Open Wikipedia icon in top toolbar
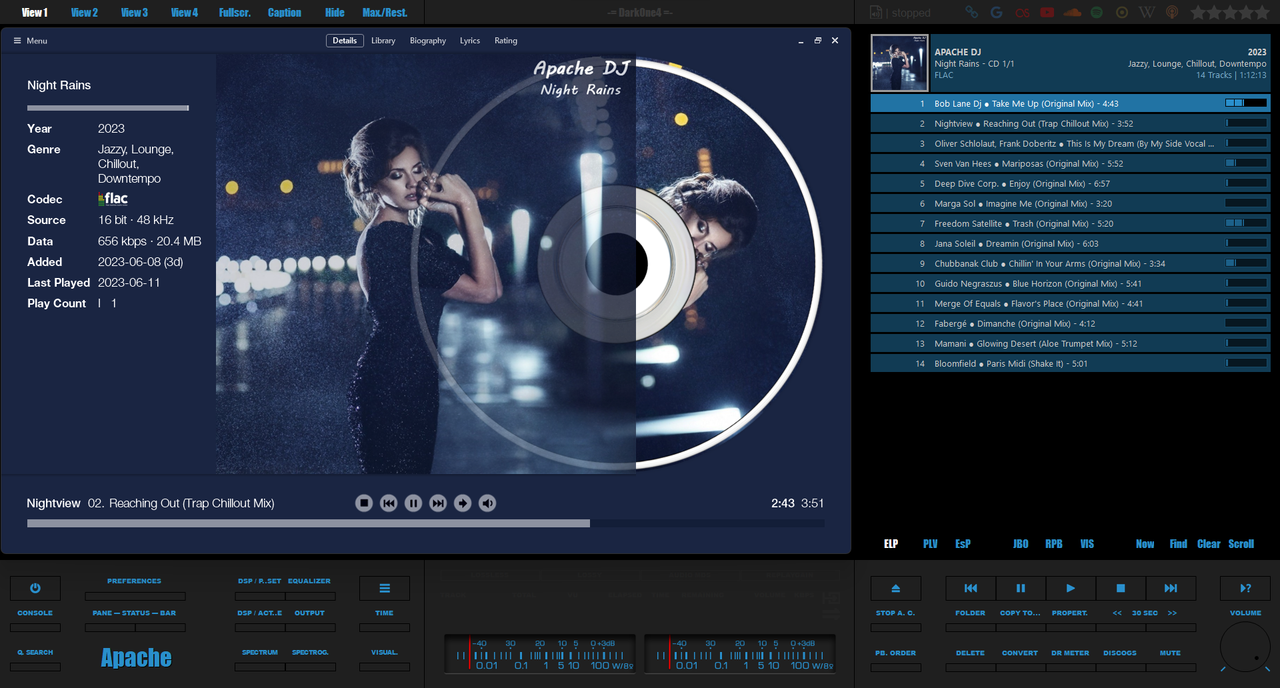 click(x=1147, y=12)
